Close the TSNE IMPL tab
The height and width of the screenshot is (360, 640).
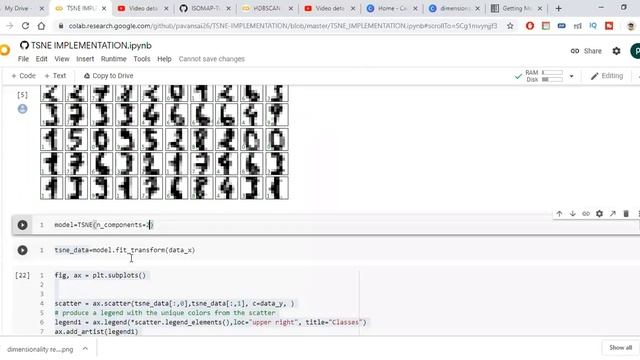pos(104,8)
